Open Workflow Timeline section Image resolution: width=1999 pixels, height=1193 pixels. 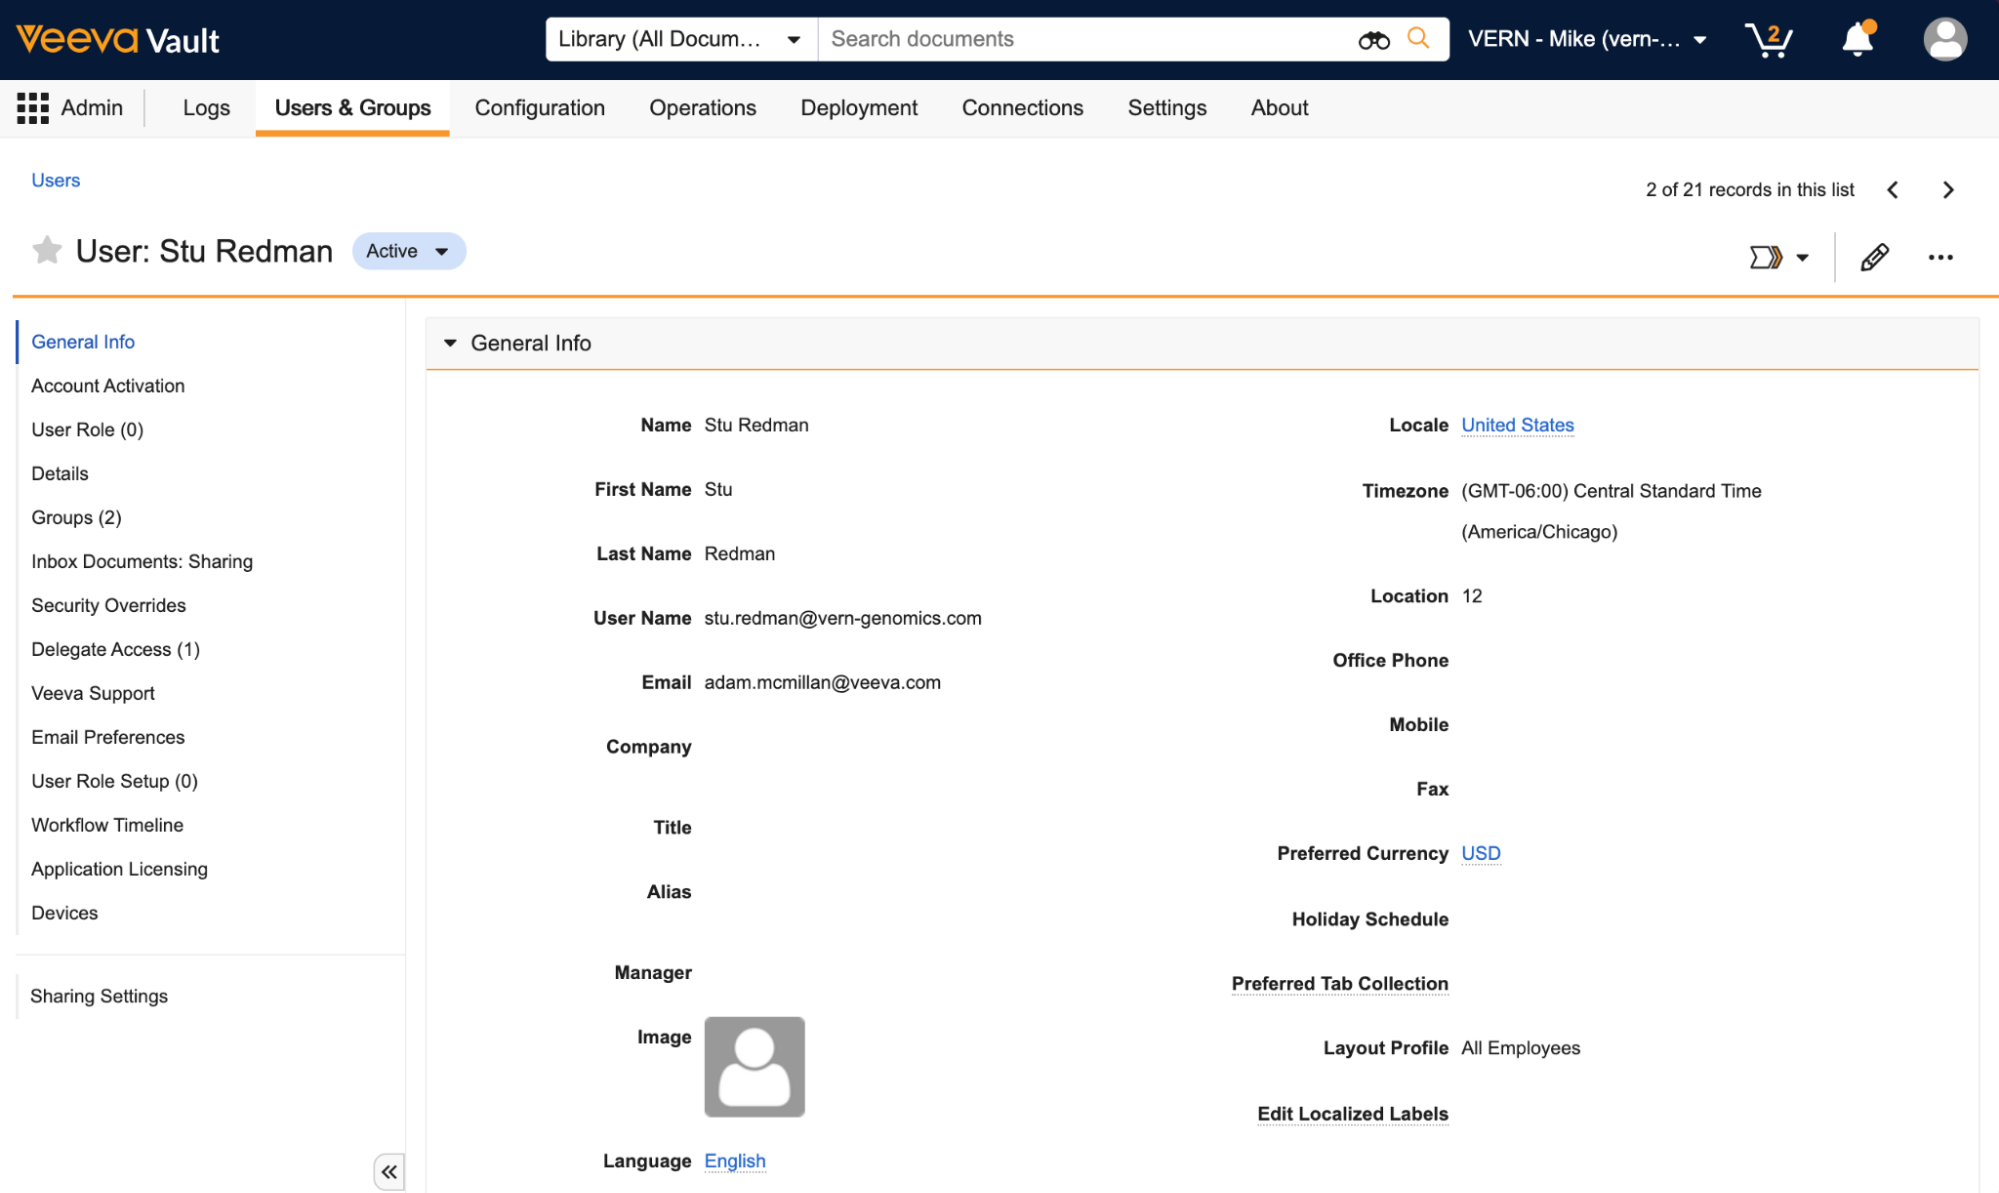(107, 826)
